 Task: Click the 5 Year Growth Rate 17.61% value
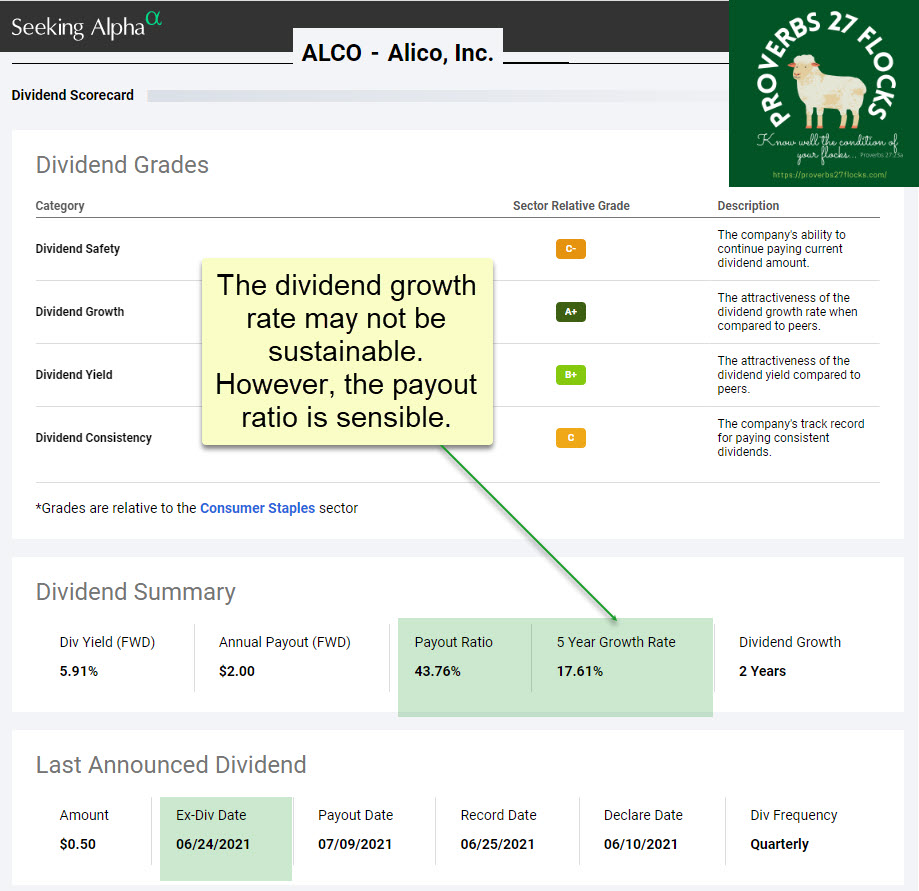[x=580, y=671]
